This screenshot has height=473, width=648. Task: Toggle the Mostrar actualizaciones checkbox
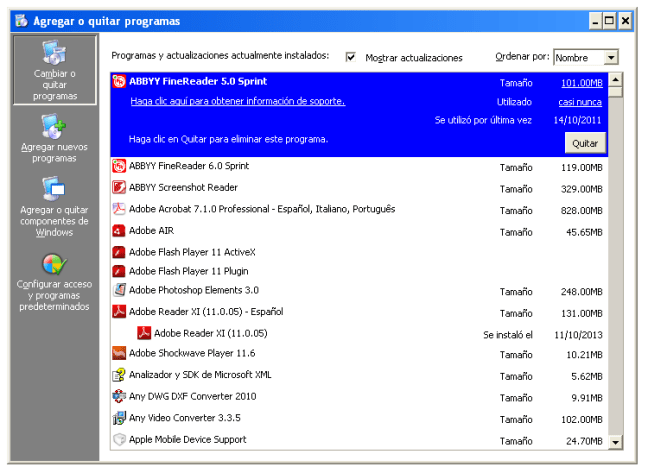tap(351, 58)
